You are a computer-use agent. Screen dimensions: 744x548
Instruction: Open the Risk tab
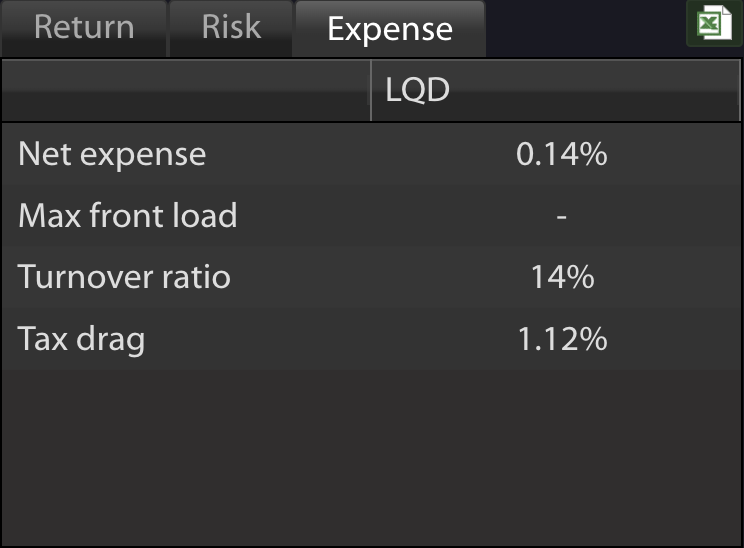tap(231, 28)
